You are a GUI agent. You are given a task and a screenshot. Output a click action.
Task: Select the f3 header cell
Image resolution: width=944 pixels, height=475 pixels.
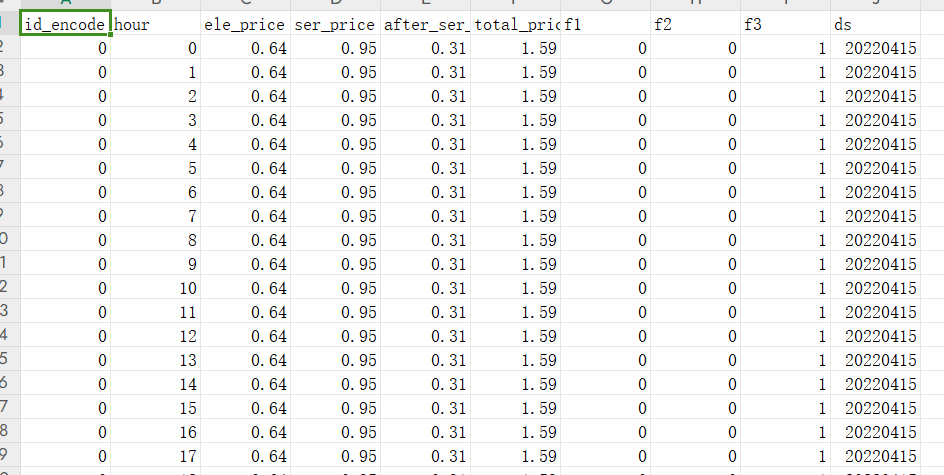point(785,24)
